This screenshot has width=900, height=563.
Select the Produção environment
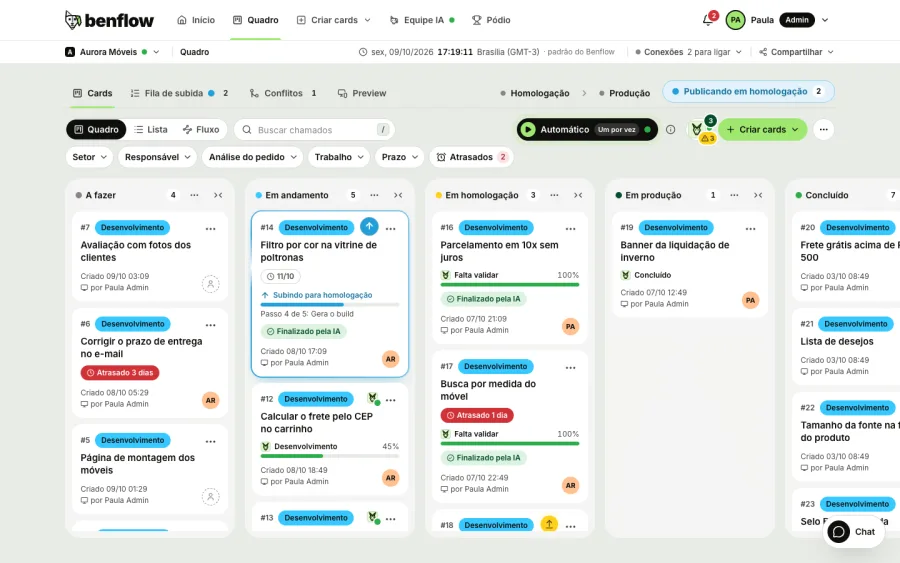(624, 93)
